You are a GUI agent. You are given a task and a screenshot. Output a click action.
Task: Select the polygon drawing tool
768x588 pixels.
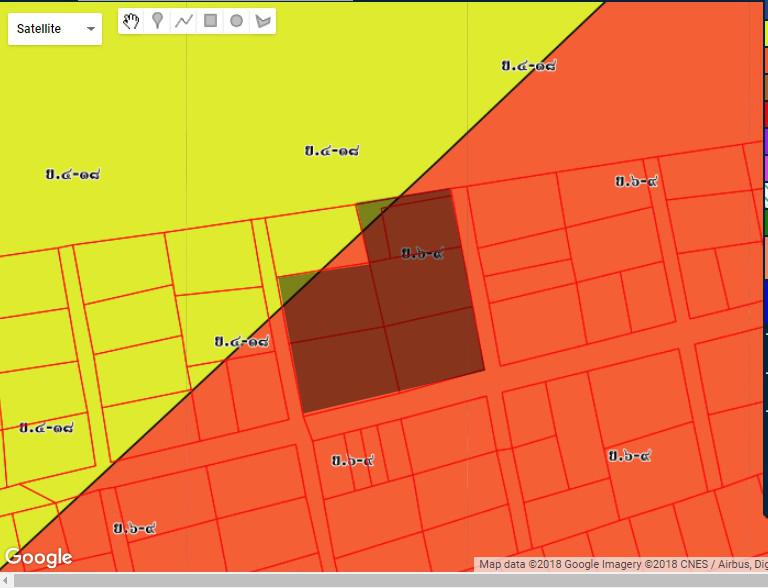point(263,21)
